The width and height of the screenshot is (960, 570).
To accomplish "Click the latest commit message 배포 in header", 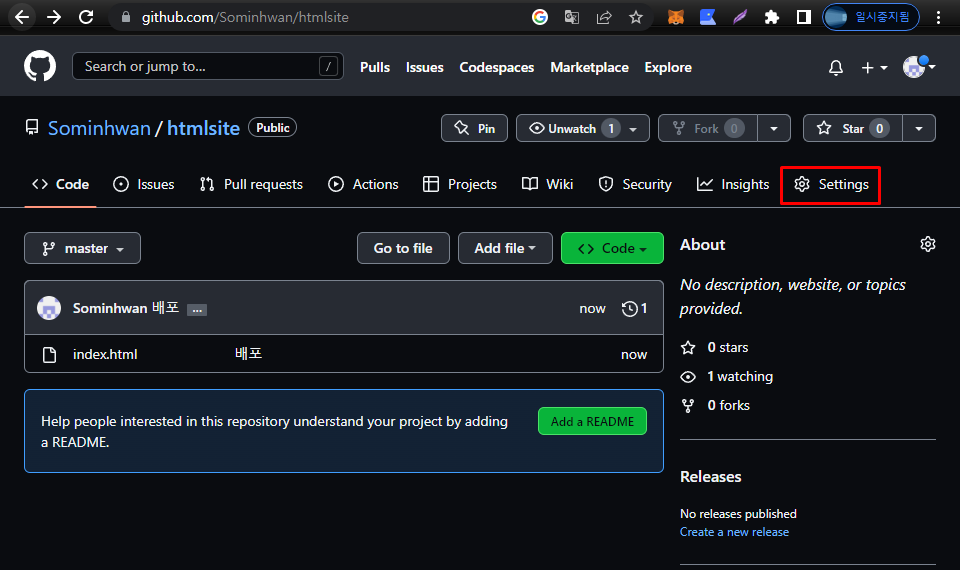I will coord(165,307).
